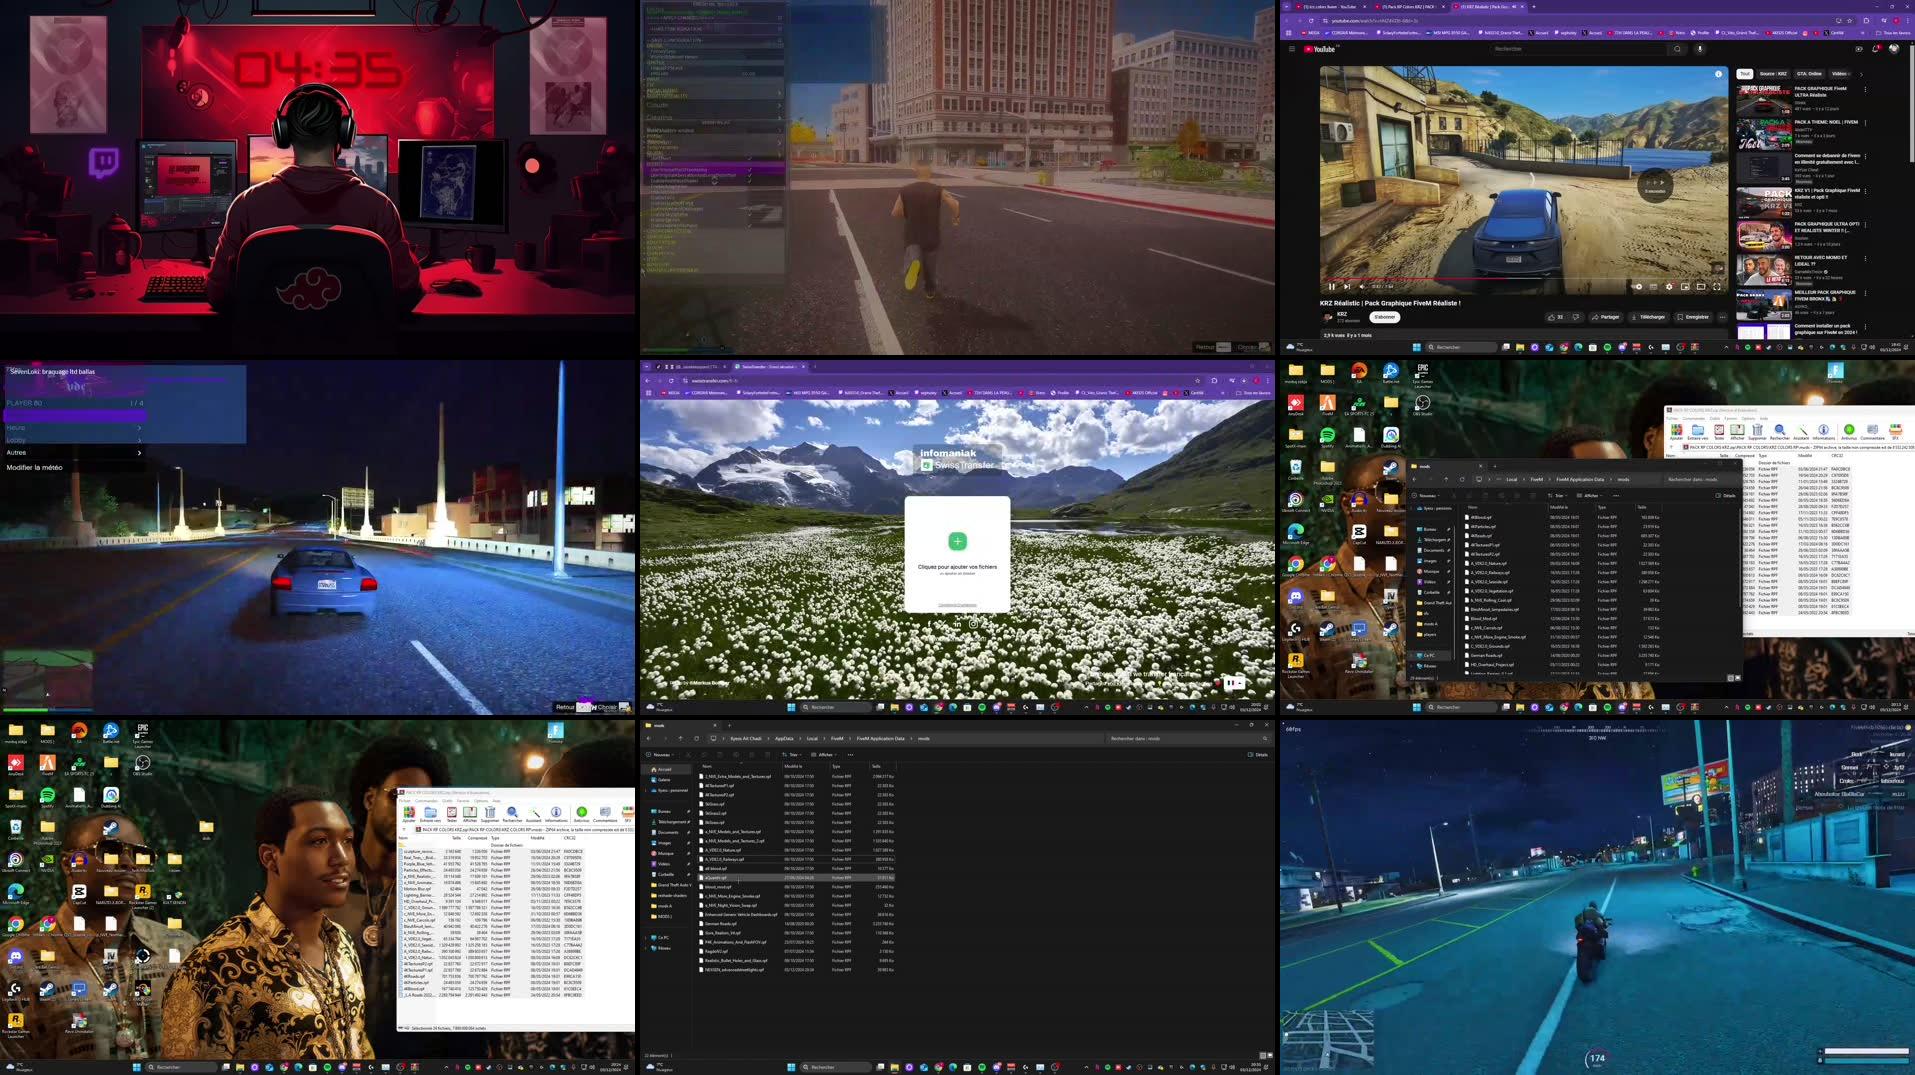Click the info icon on YouTube video
The width and height of the screenshot is (1915, 1075).
[x=1718, y=74]
